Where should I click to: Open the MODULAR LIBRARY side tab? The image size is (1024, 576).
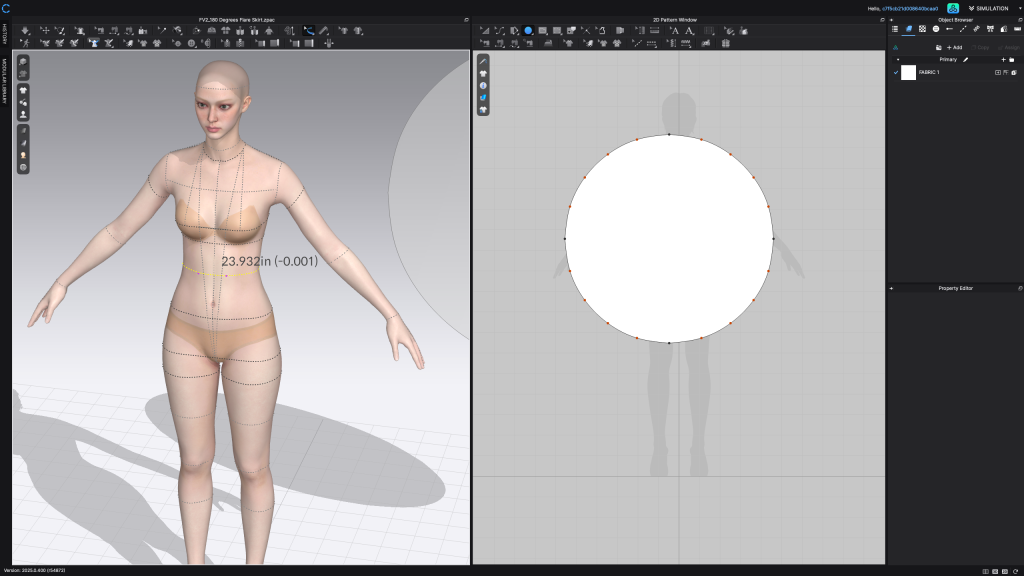click(5, 81)
